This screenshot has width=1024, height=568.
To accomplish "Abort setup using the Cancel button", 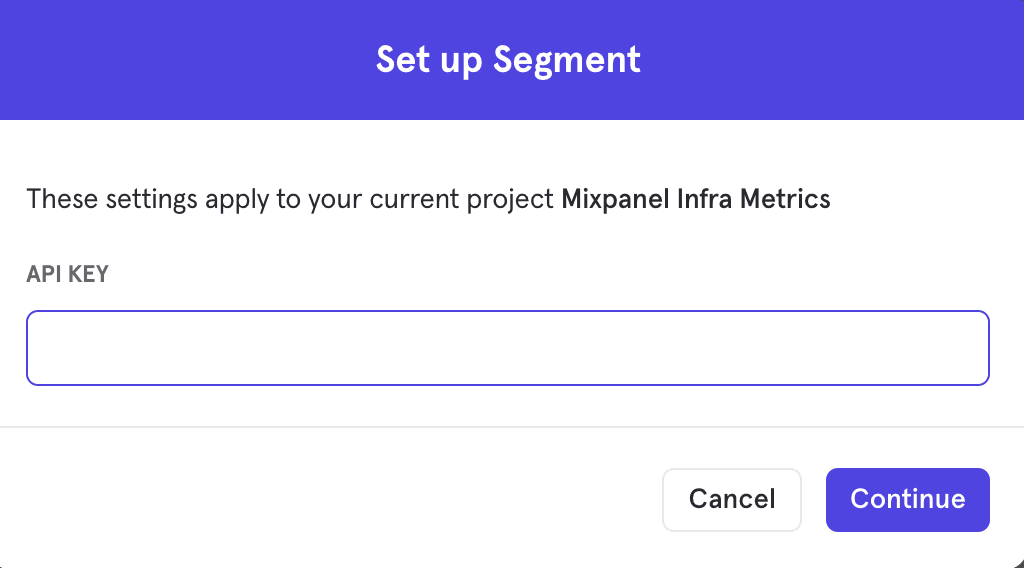I will (732, 499).
